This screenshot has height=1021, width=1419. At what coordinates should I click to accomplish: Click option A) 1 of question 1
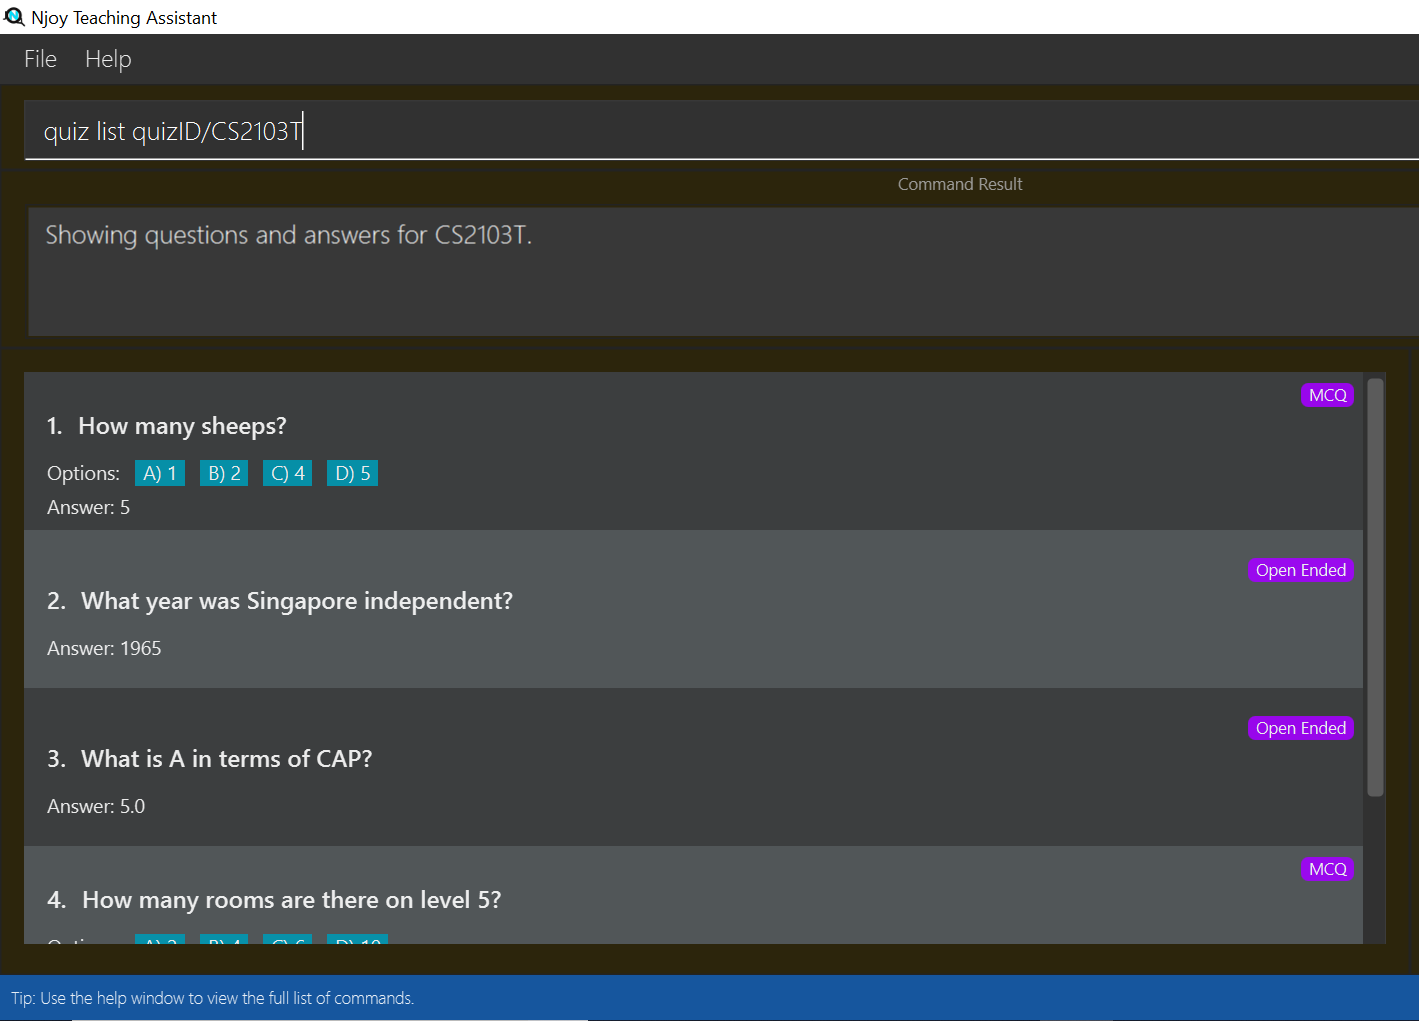(x=160, y=473)
